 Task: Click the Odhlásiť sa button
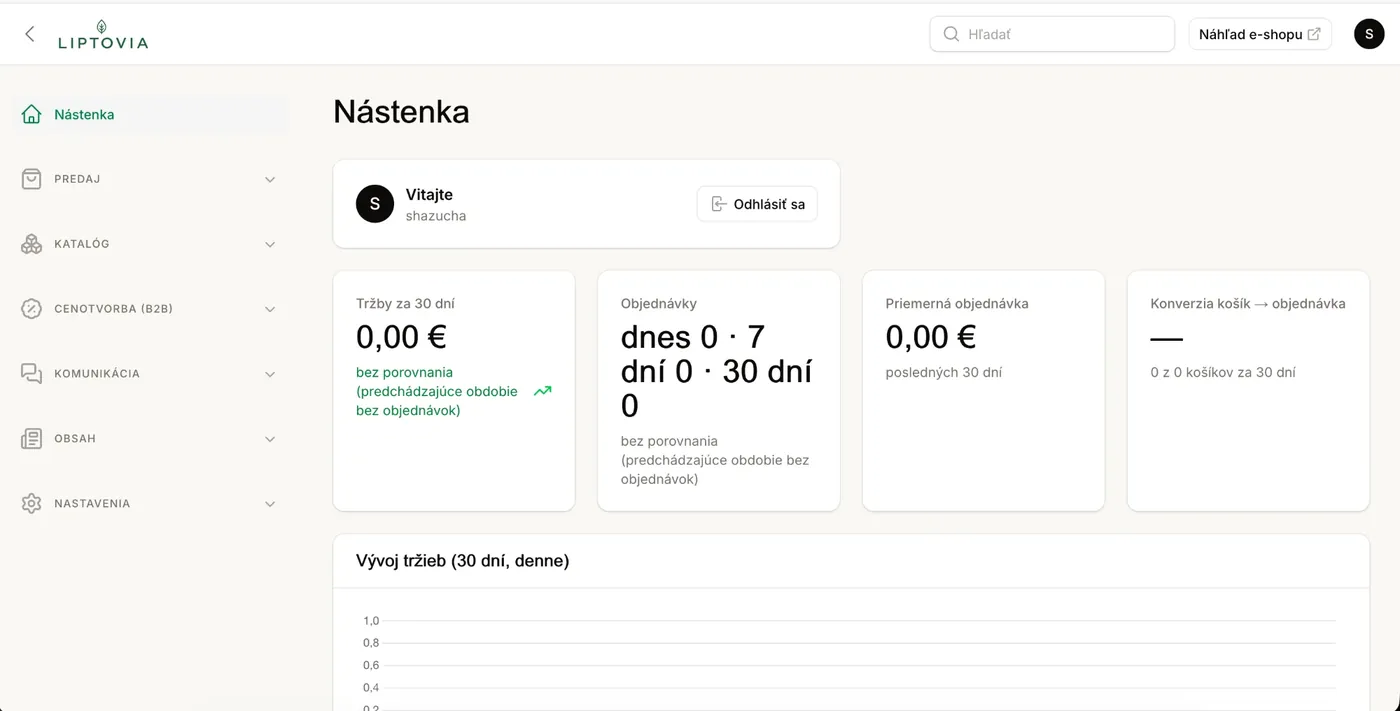tap(757, 204)
